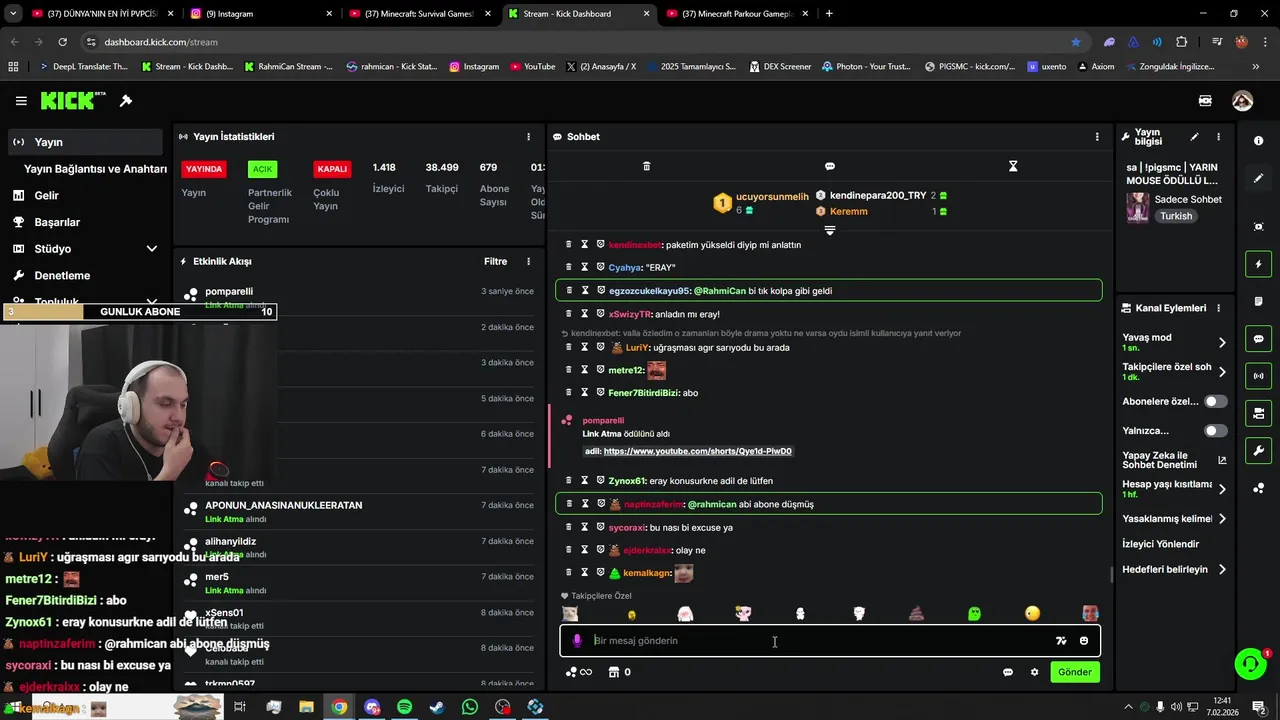Edit stream info with the pencil icon
The image size is (1280, 720).
coord(1194,137)
